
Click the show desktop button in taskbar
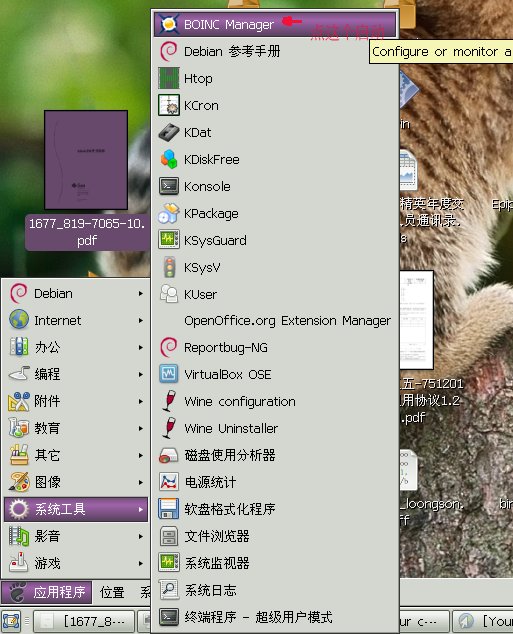[11, 621]
